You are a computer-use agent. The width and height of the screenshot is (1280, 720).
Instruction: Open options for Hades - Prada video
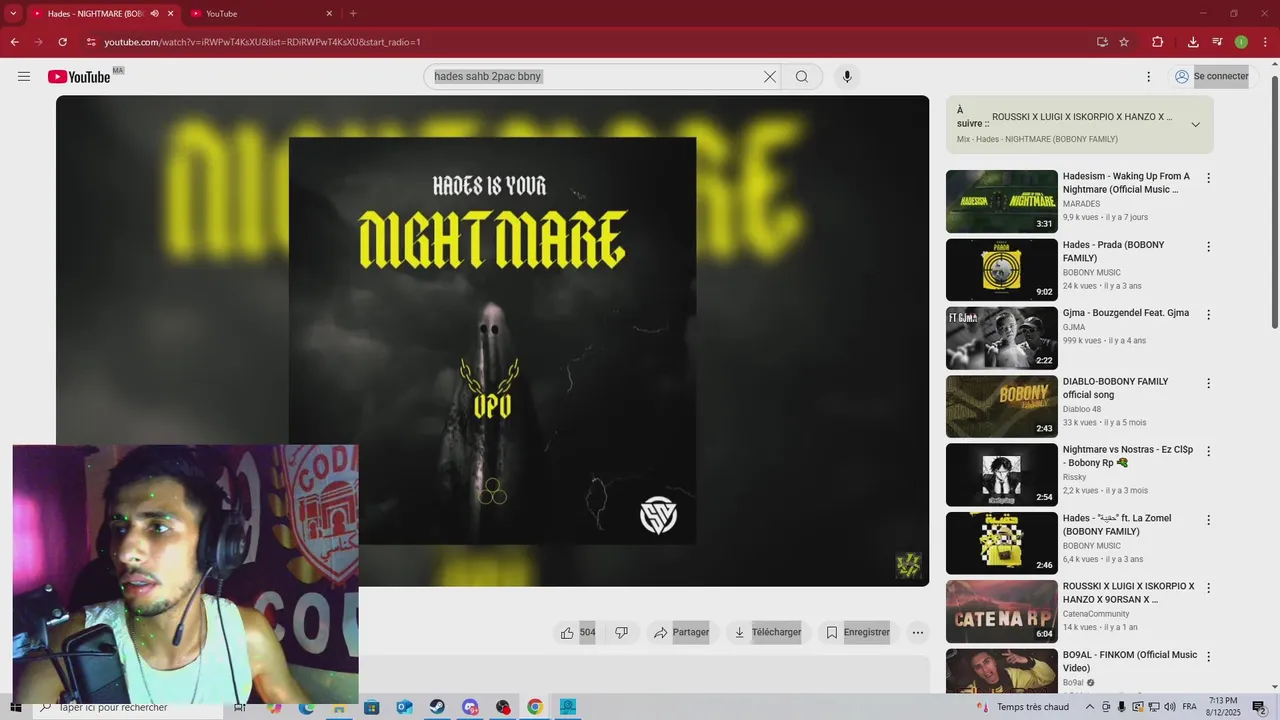(1208, 246)
